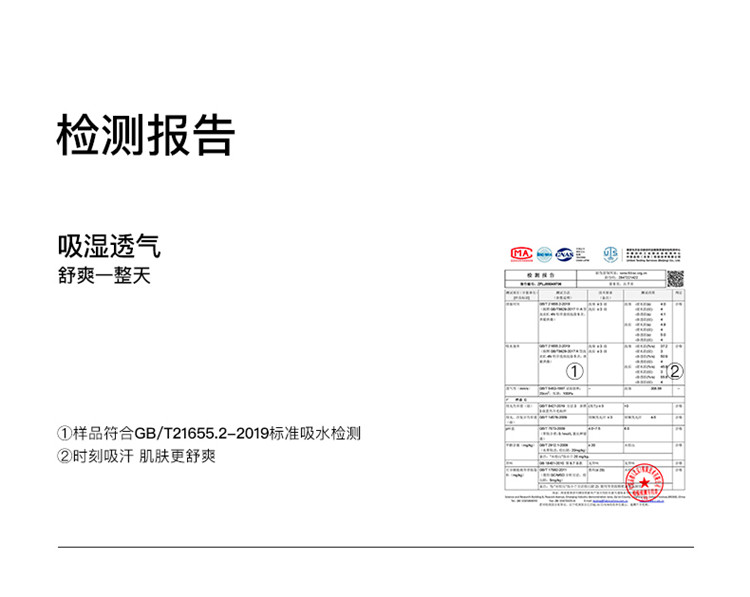Screen dimensions: 750x597
Task: Click the CNAS accreditation logo
Action: (565, 254)
